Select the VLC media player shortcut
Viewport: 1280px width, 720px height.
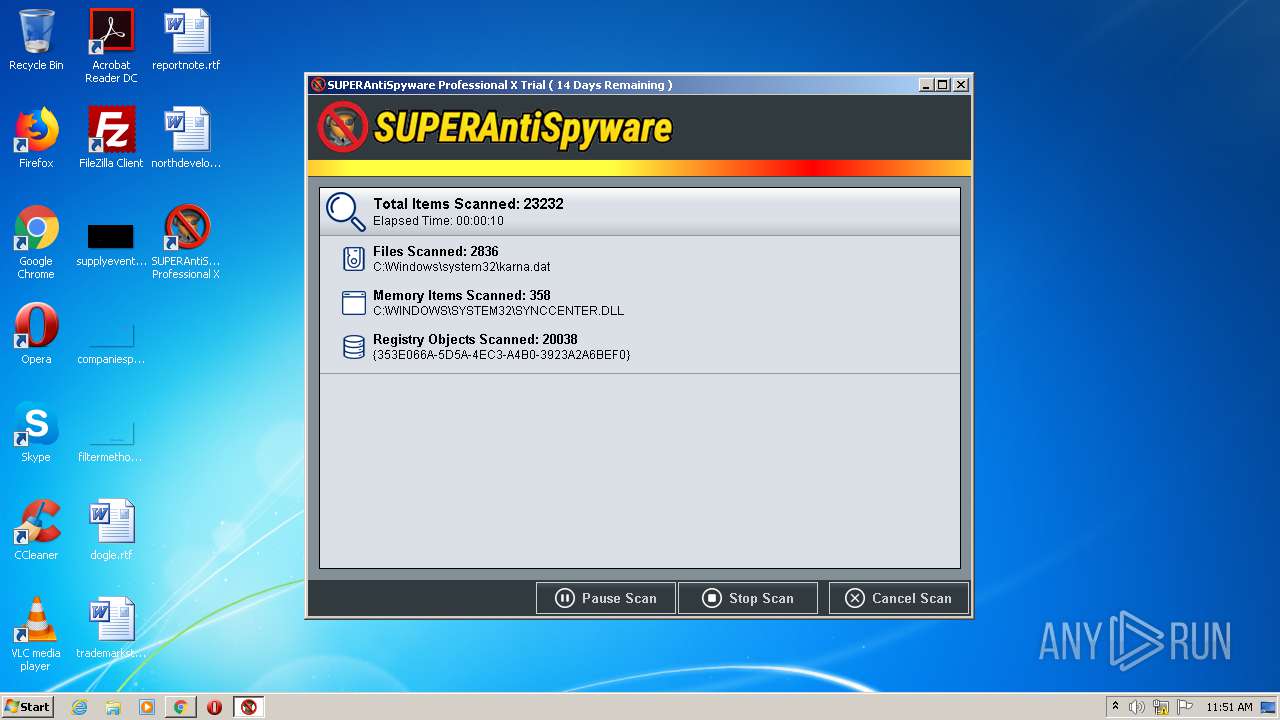pos(36,634)
